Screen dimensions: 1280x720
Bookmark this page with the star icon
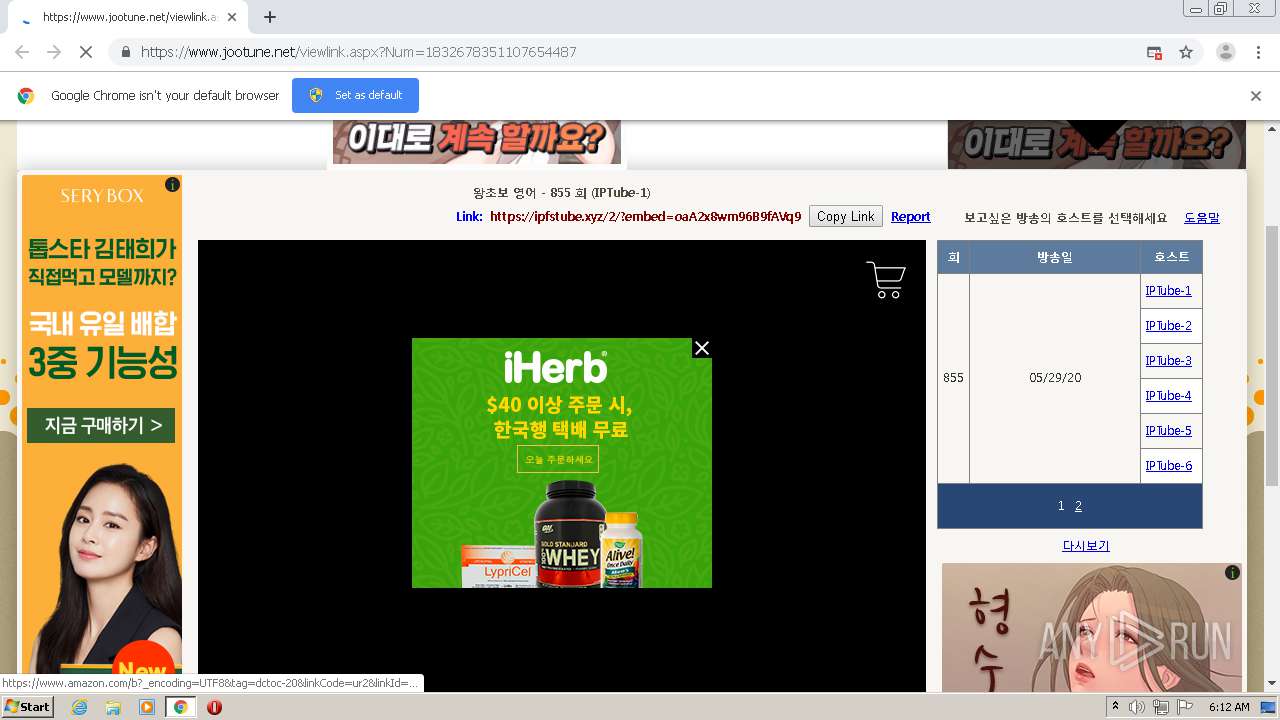click(x=1186, y=52)
